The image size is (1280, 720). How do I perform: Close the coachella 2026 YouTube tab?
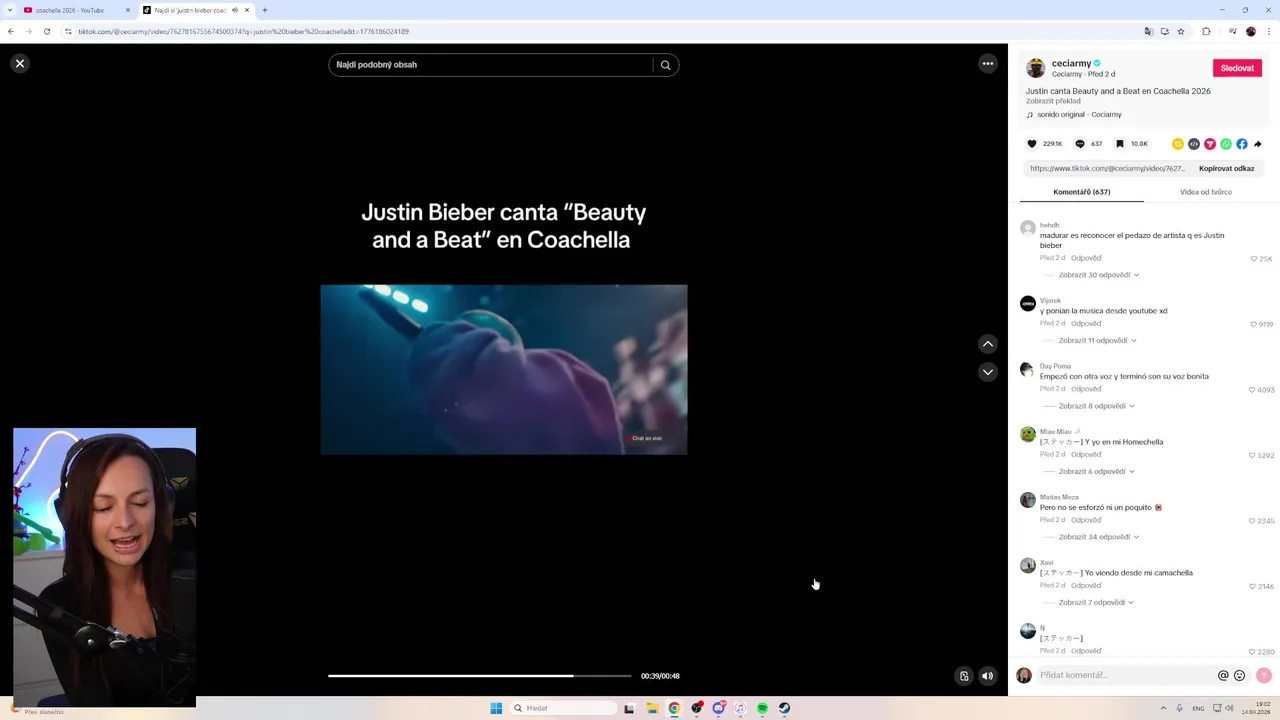click(128, 10)
